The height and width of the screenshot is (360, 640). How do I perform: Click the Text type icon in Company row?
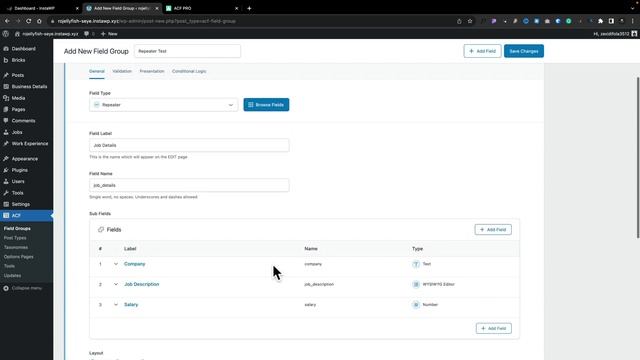[x=416, y=264]
